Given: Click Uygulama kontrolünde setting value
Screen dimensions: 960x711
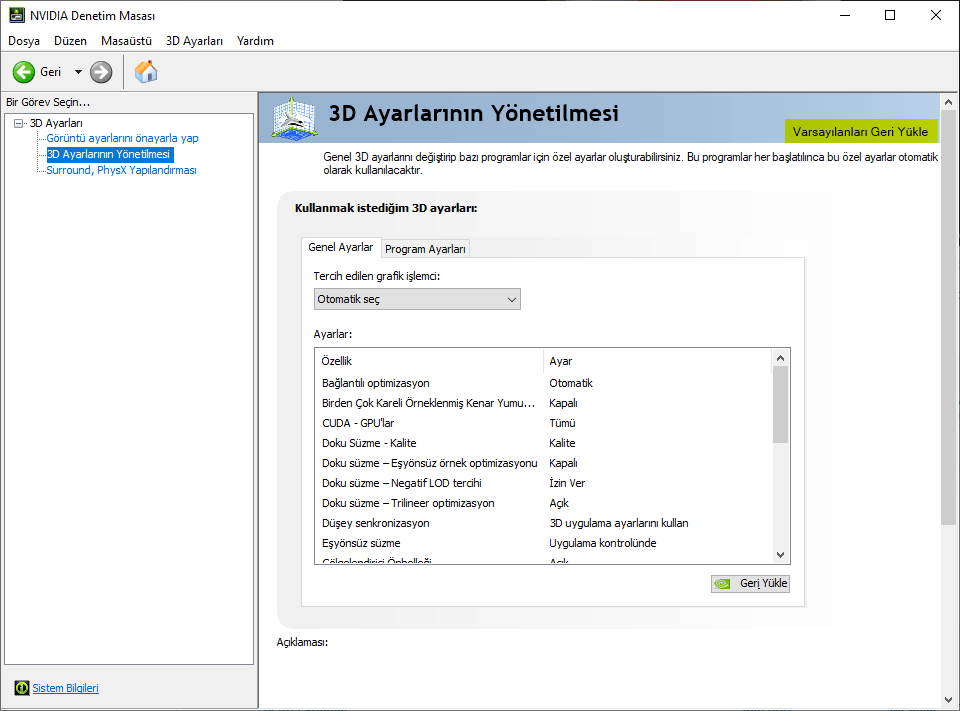Looking at the screenshot, I should (x=602, y=543).
